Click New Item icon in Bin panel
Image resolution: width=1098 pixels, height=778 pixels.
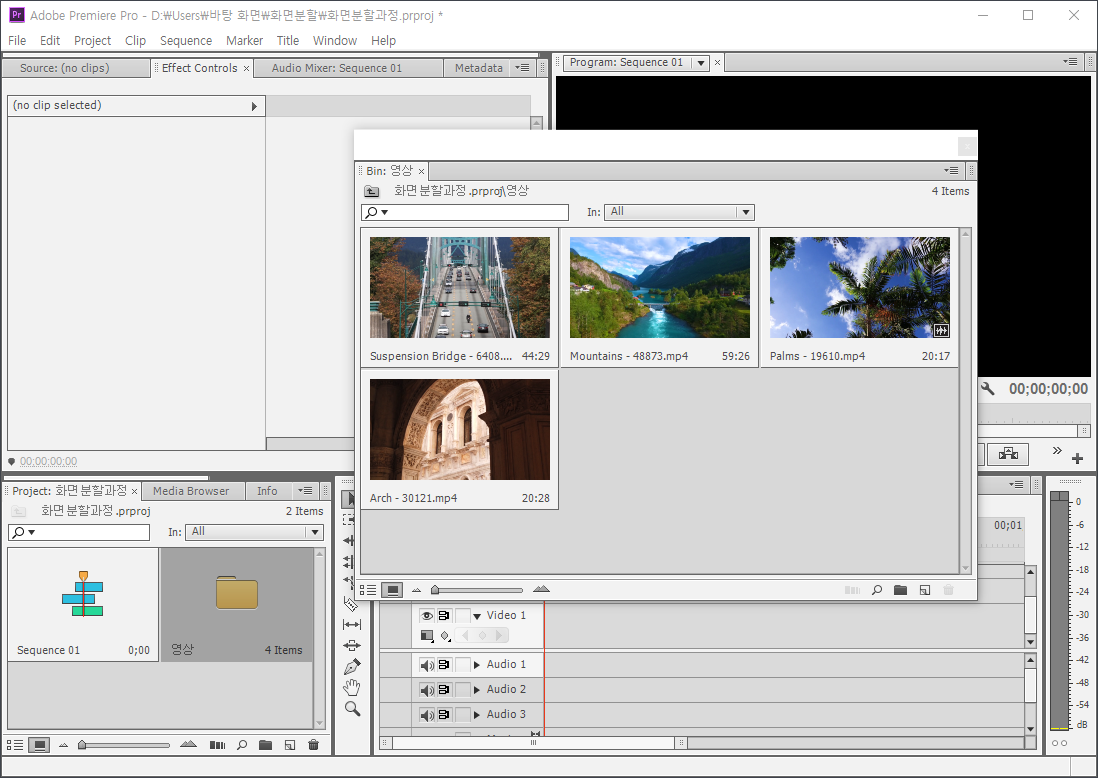click(925, 590)
